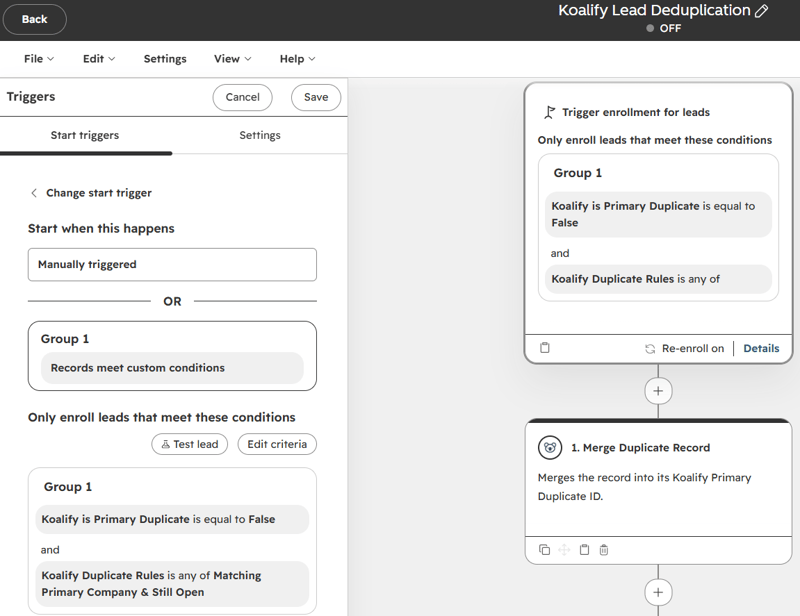Click the OFF workflow status indicator
Screen dimensions: 800x616
(664, 29)
